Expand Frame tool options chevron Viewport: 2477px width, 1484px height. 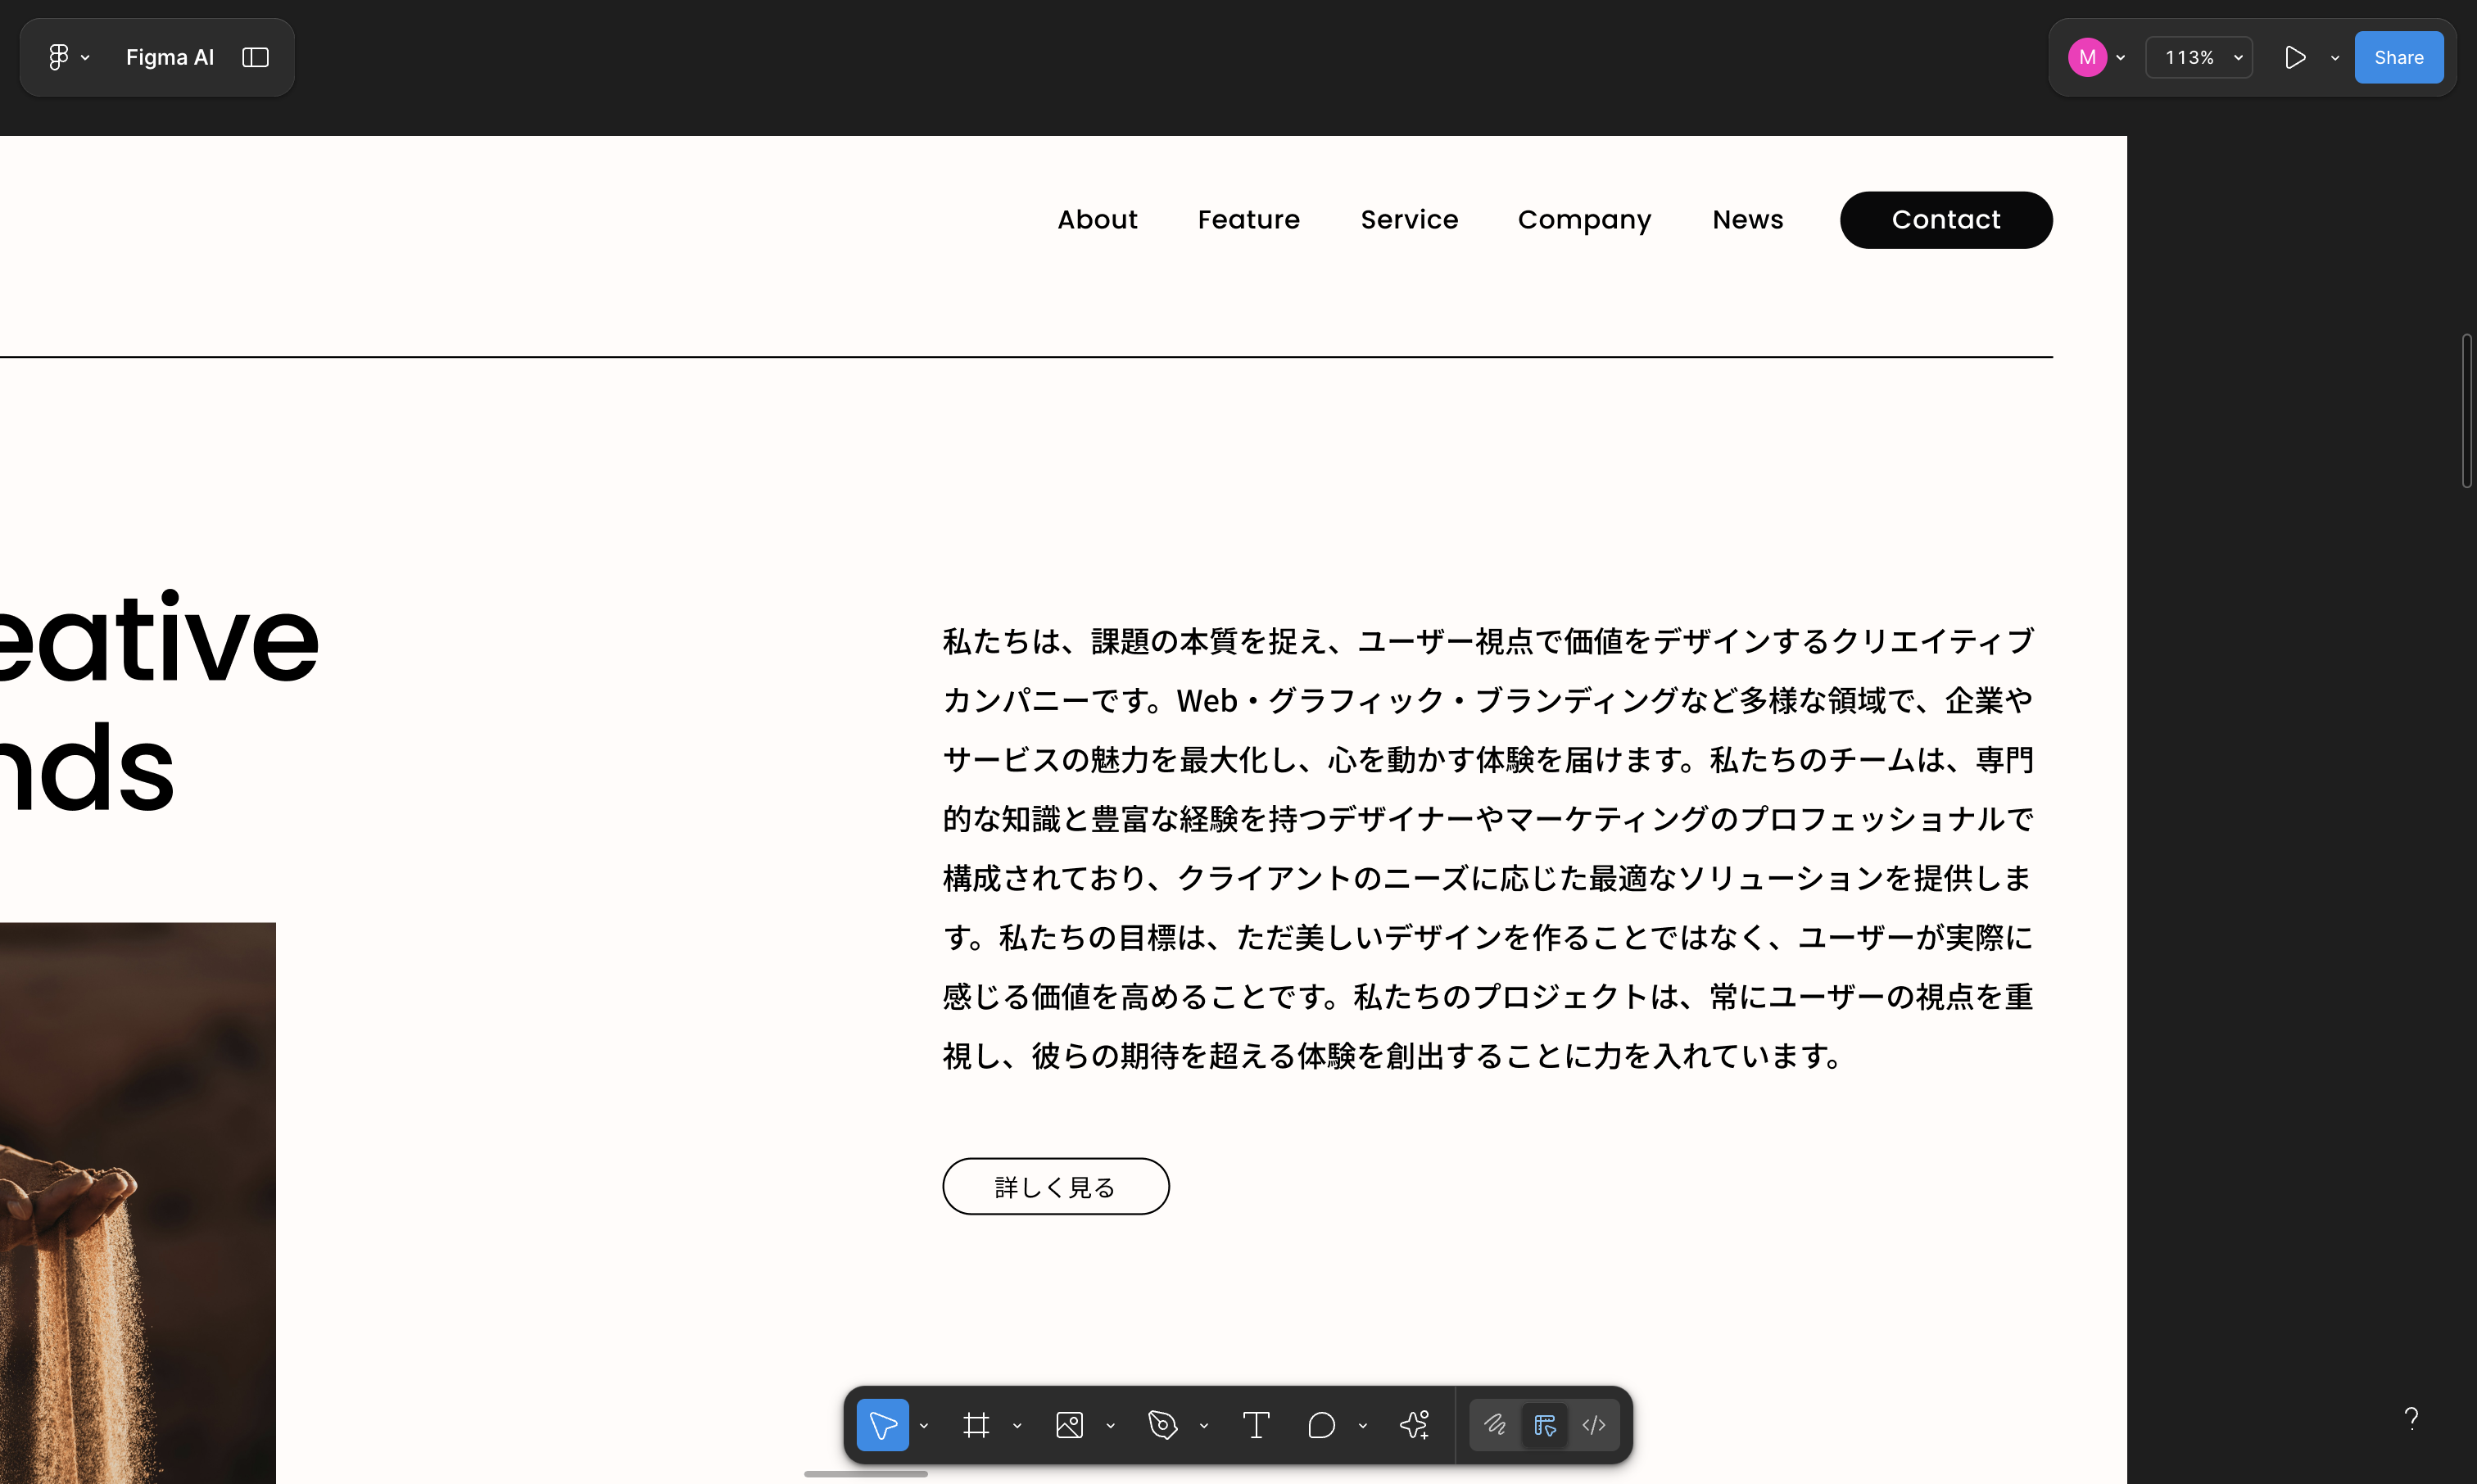[x=1017, y=1426]
